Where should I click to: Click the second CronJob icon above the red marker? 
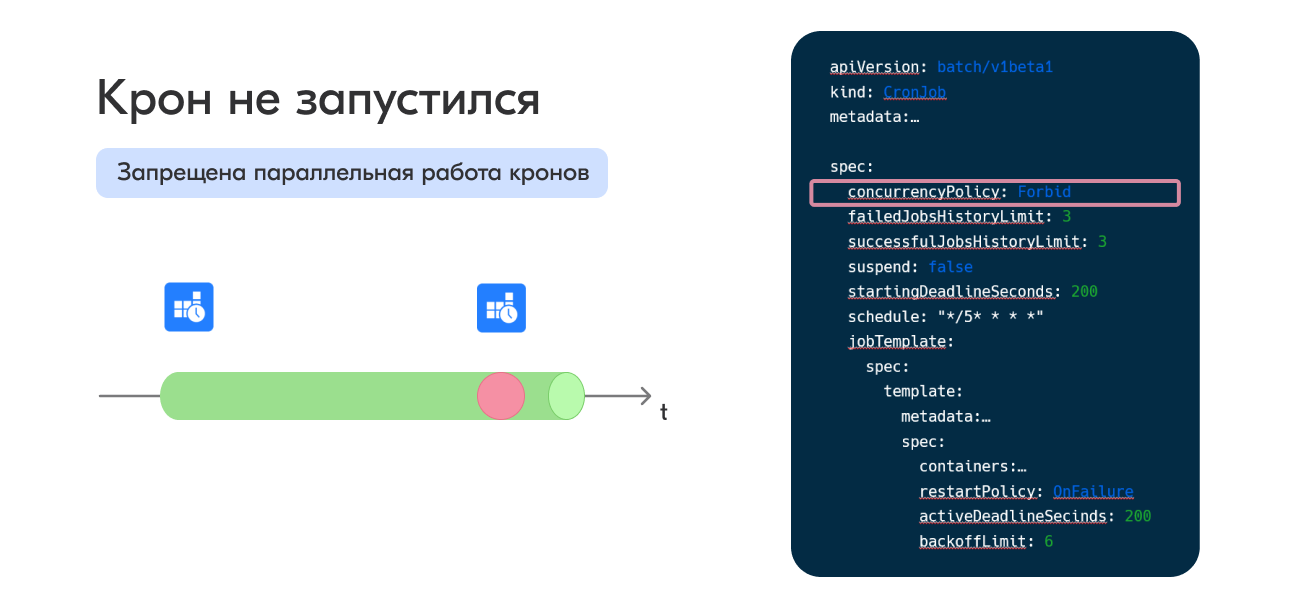point(501,308)
